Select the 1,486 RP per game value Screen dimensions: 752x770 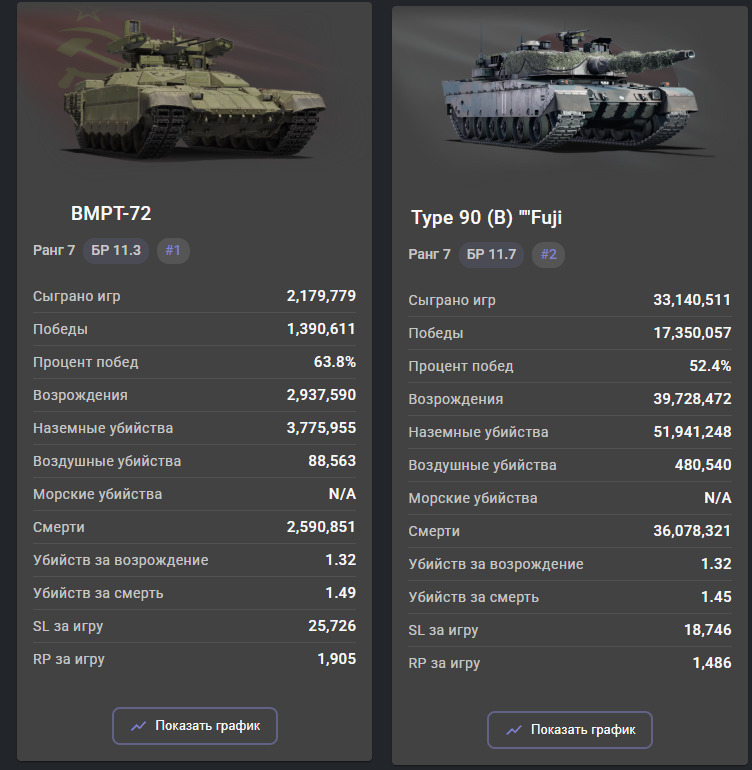click(x=711, y=663)
